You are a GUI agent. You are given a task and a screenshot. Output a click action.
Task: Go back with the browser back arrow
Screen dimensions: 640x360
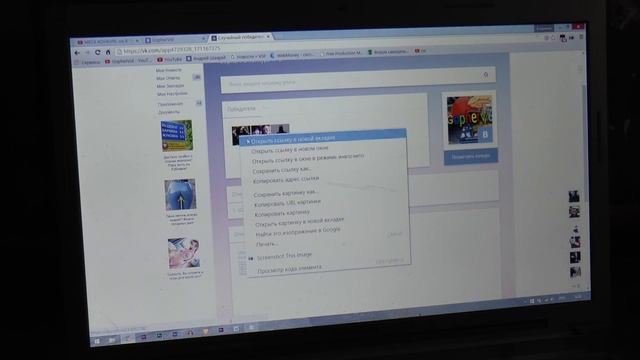(x=77, y=53)
